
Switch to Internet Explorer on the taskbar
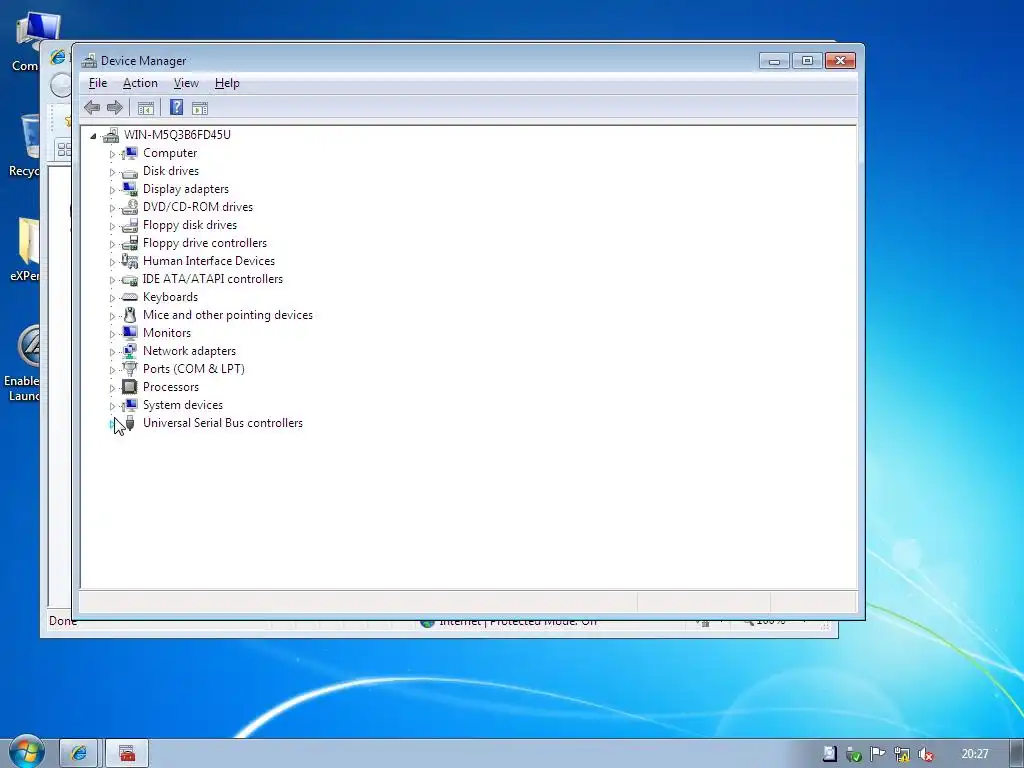tap(79, 754)
